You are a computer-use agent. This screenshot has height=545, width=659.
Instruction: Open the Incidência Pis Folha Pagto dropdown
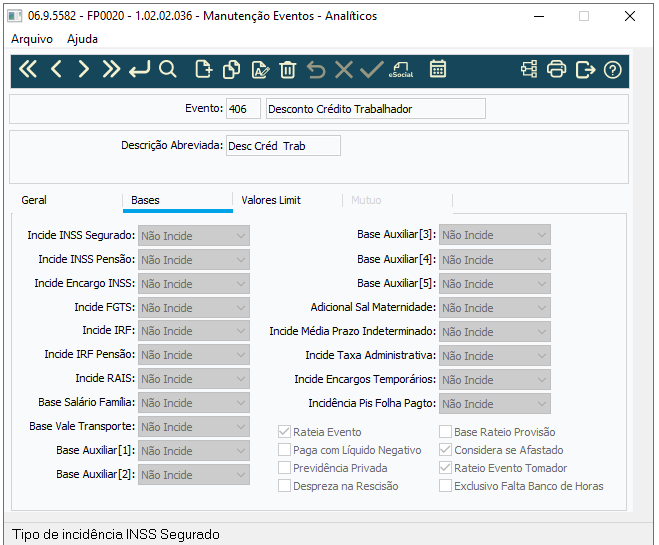(x=495, y=403)
